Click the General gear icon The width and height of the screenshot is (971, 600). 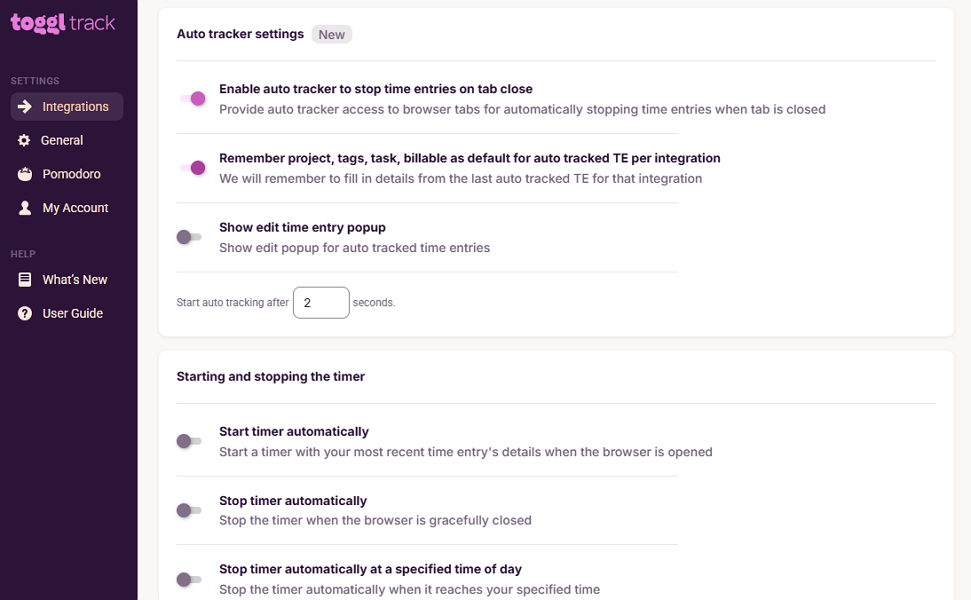point(24,141)
